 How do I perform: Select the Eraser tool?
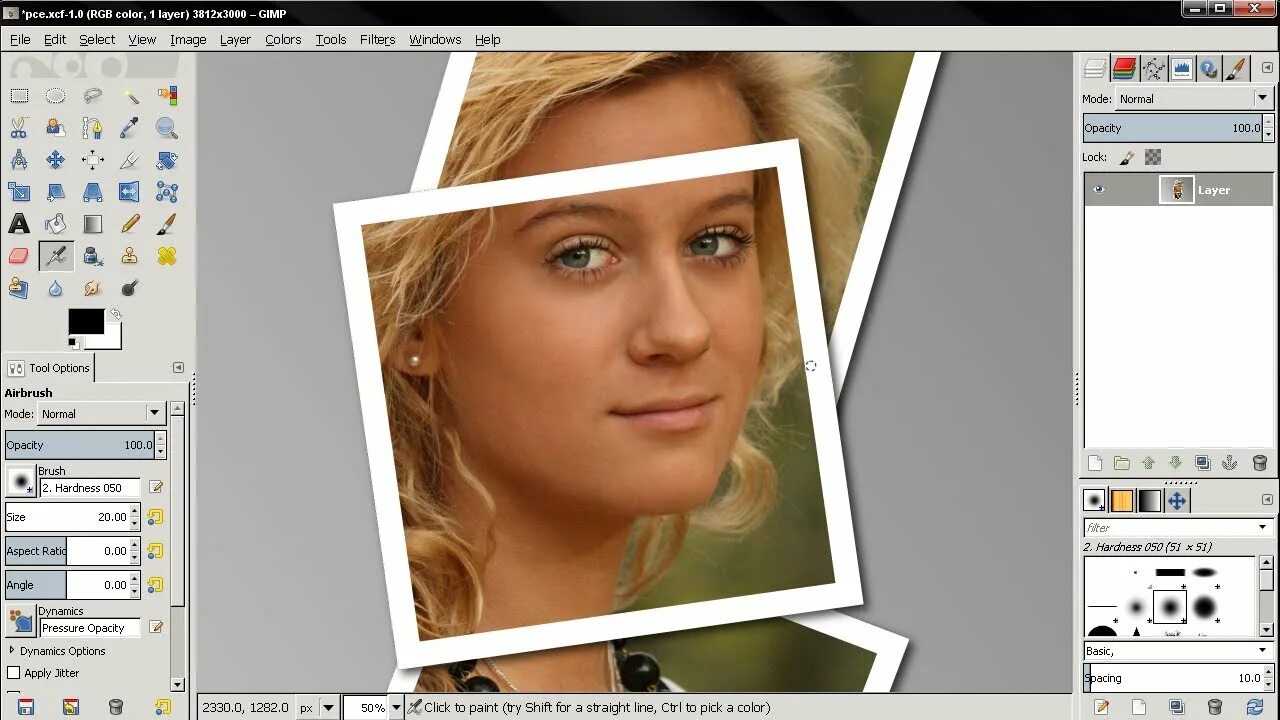19,256
